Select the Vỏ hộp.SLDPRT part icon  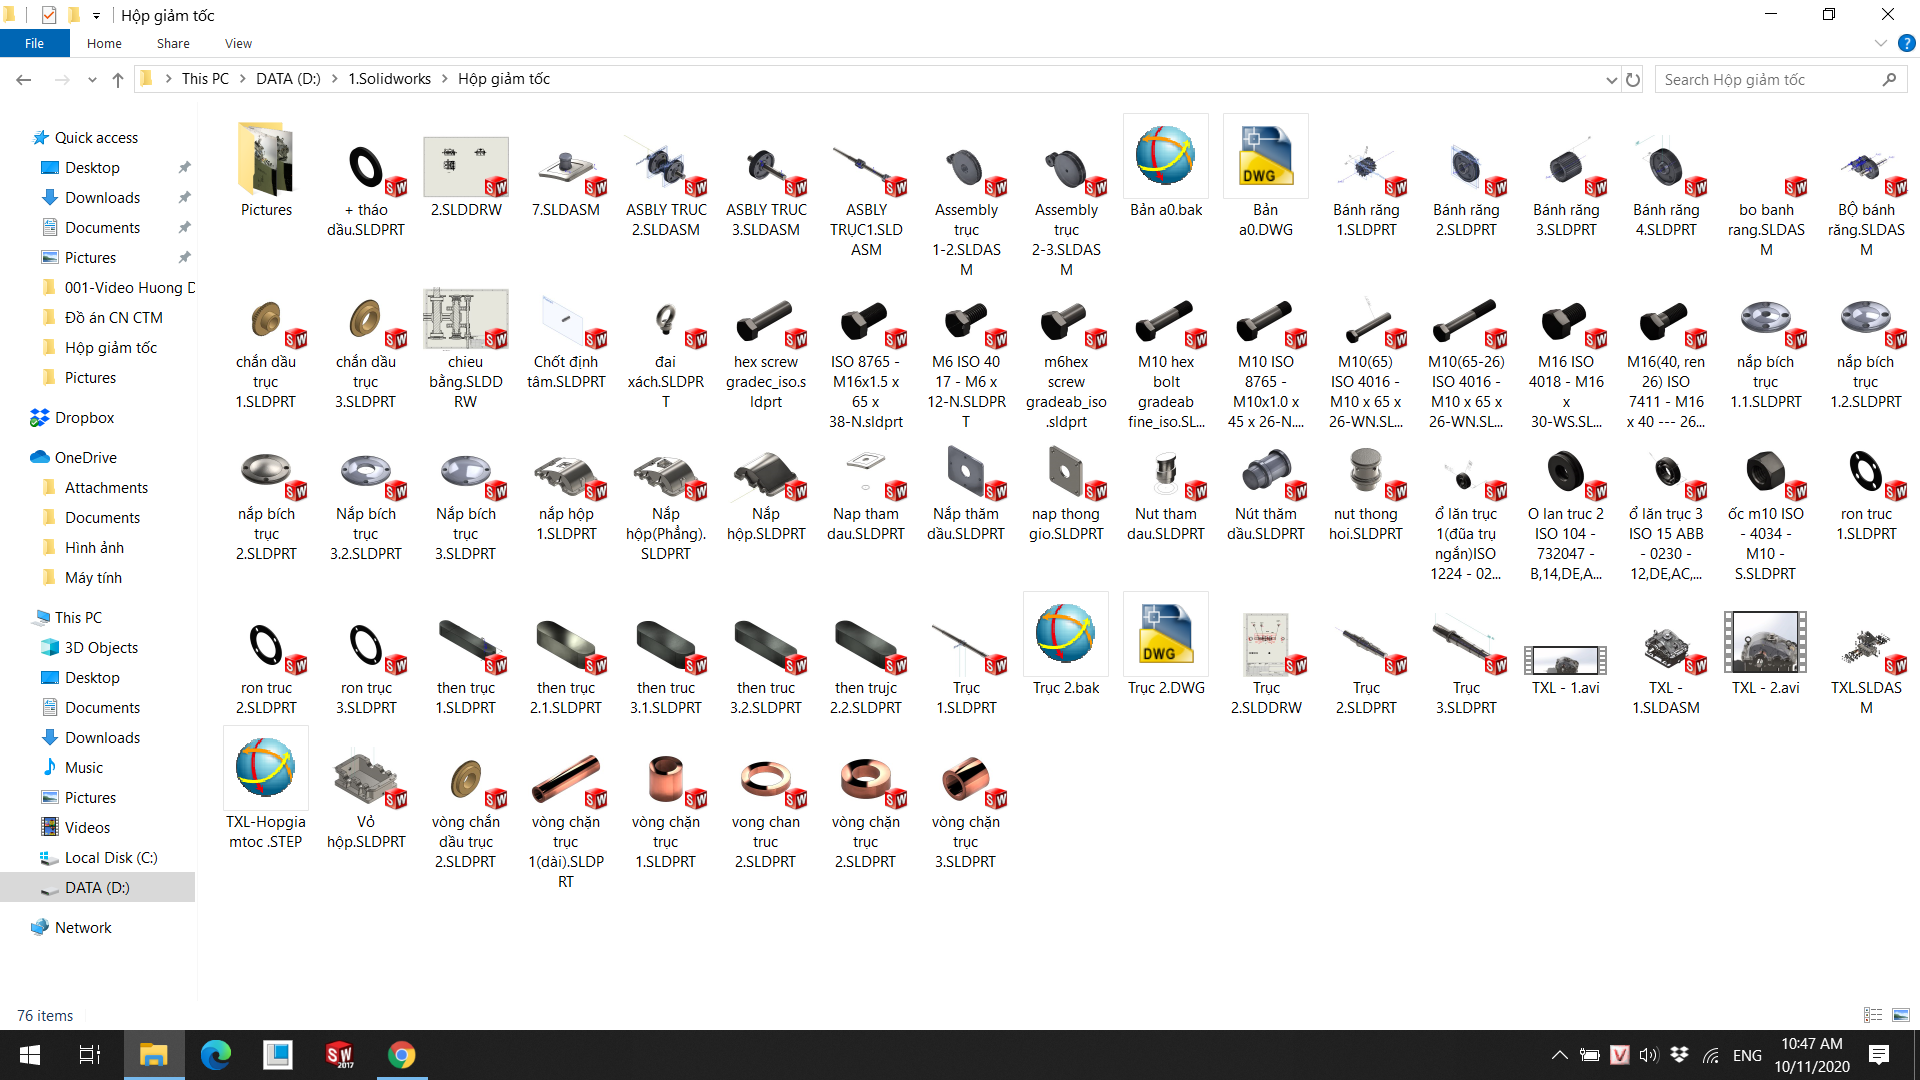pyautogui.click(x=366, y=781)
